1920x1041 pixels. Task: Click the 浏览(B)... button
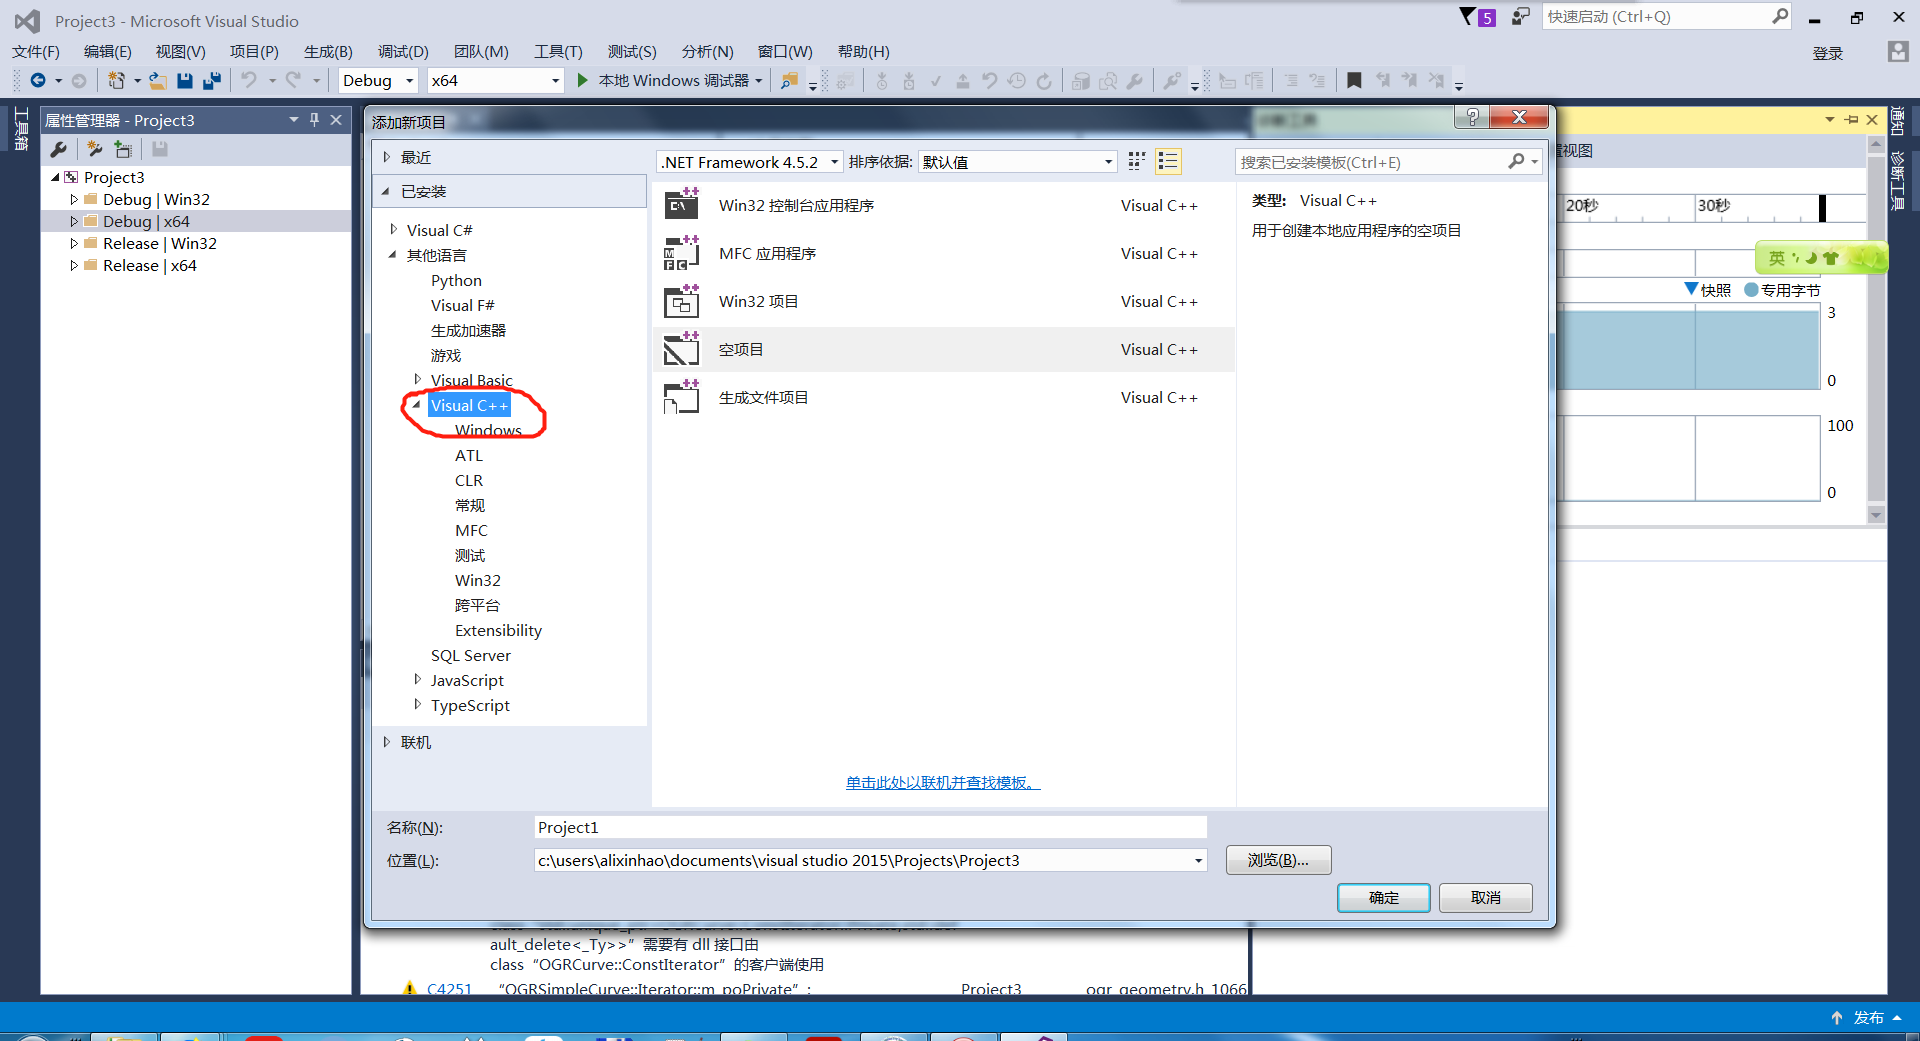(x=1278, y=861)
